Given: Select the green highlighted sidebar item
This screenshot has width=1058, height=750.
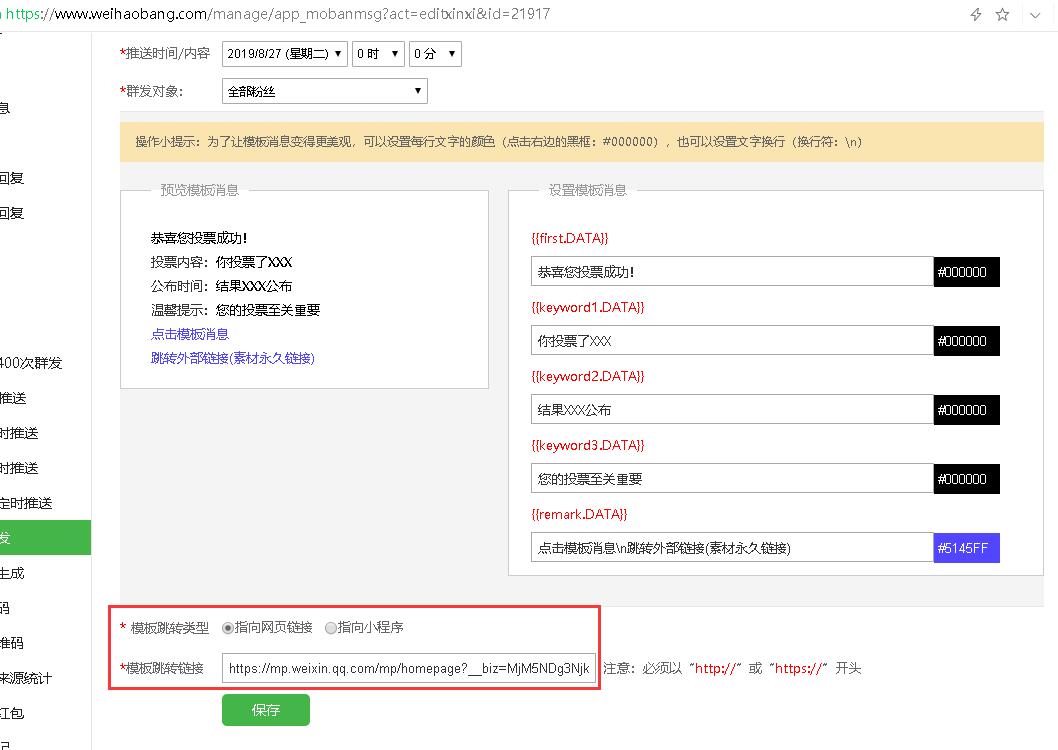Looking at the screenshot, I should click(45, 538).
